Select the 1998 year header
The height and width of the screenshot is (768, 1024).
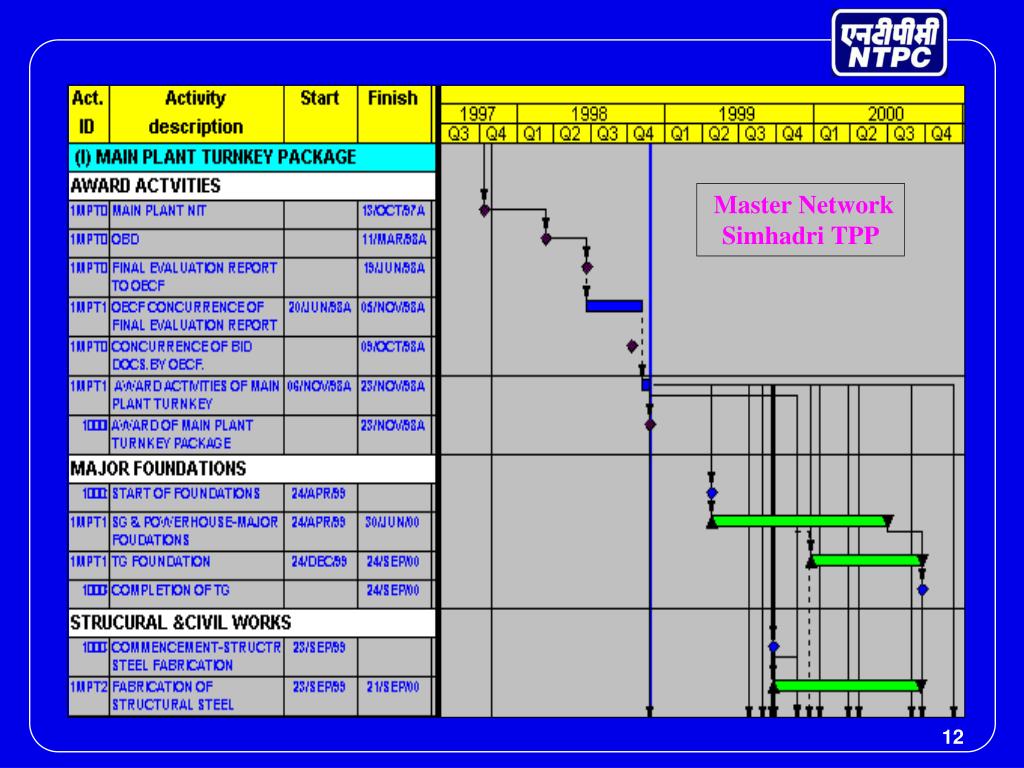click(x=590, y=114)
